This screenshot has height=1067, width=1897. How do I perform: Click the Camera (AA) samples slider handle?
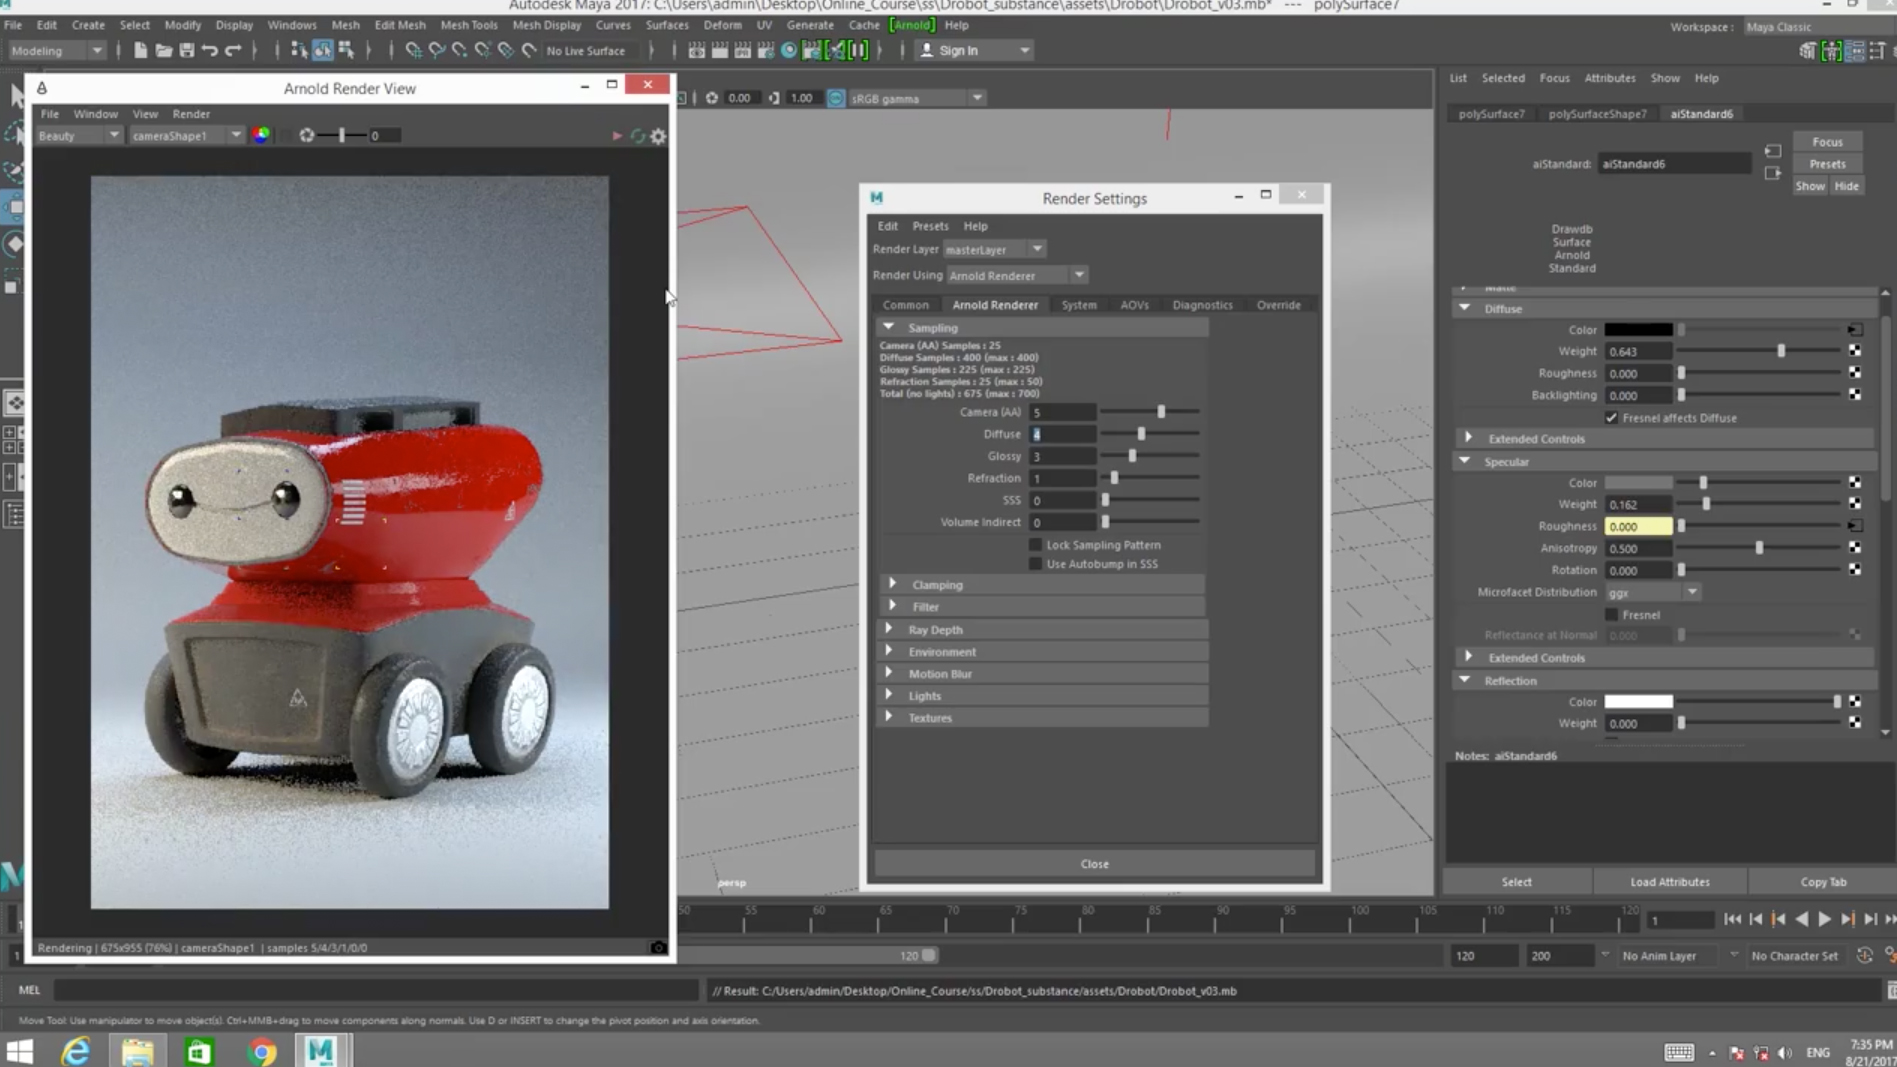(1161, 412)
